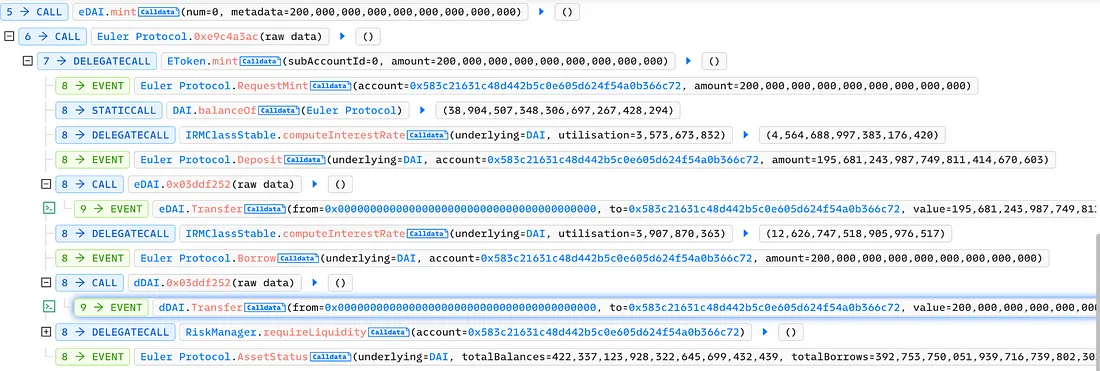Open Calldata badge on the eDAI.Transfer event
Image resolution: width=1100 pixels, height=371 pixels.
click(264, 209)
